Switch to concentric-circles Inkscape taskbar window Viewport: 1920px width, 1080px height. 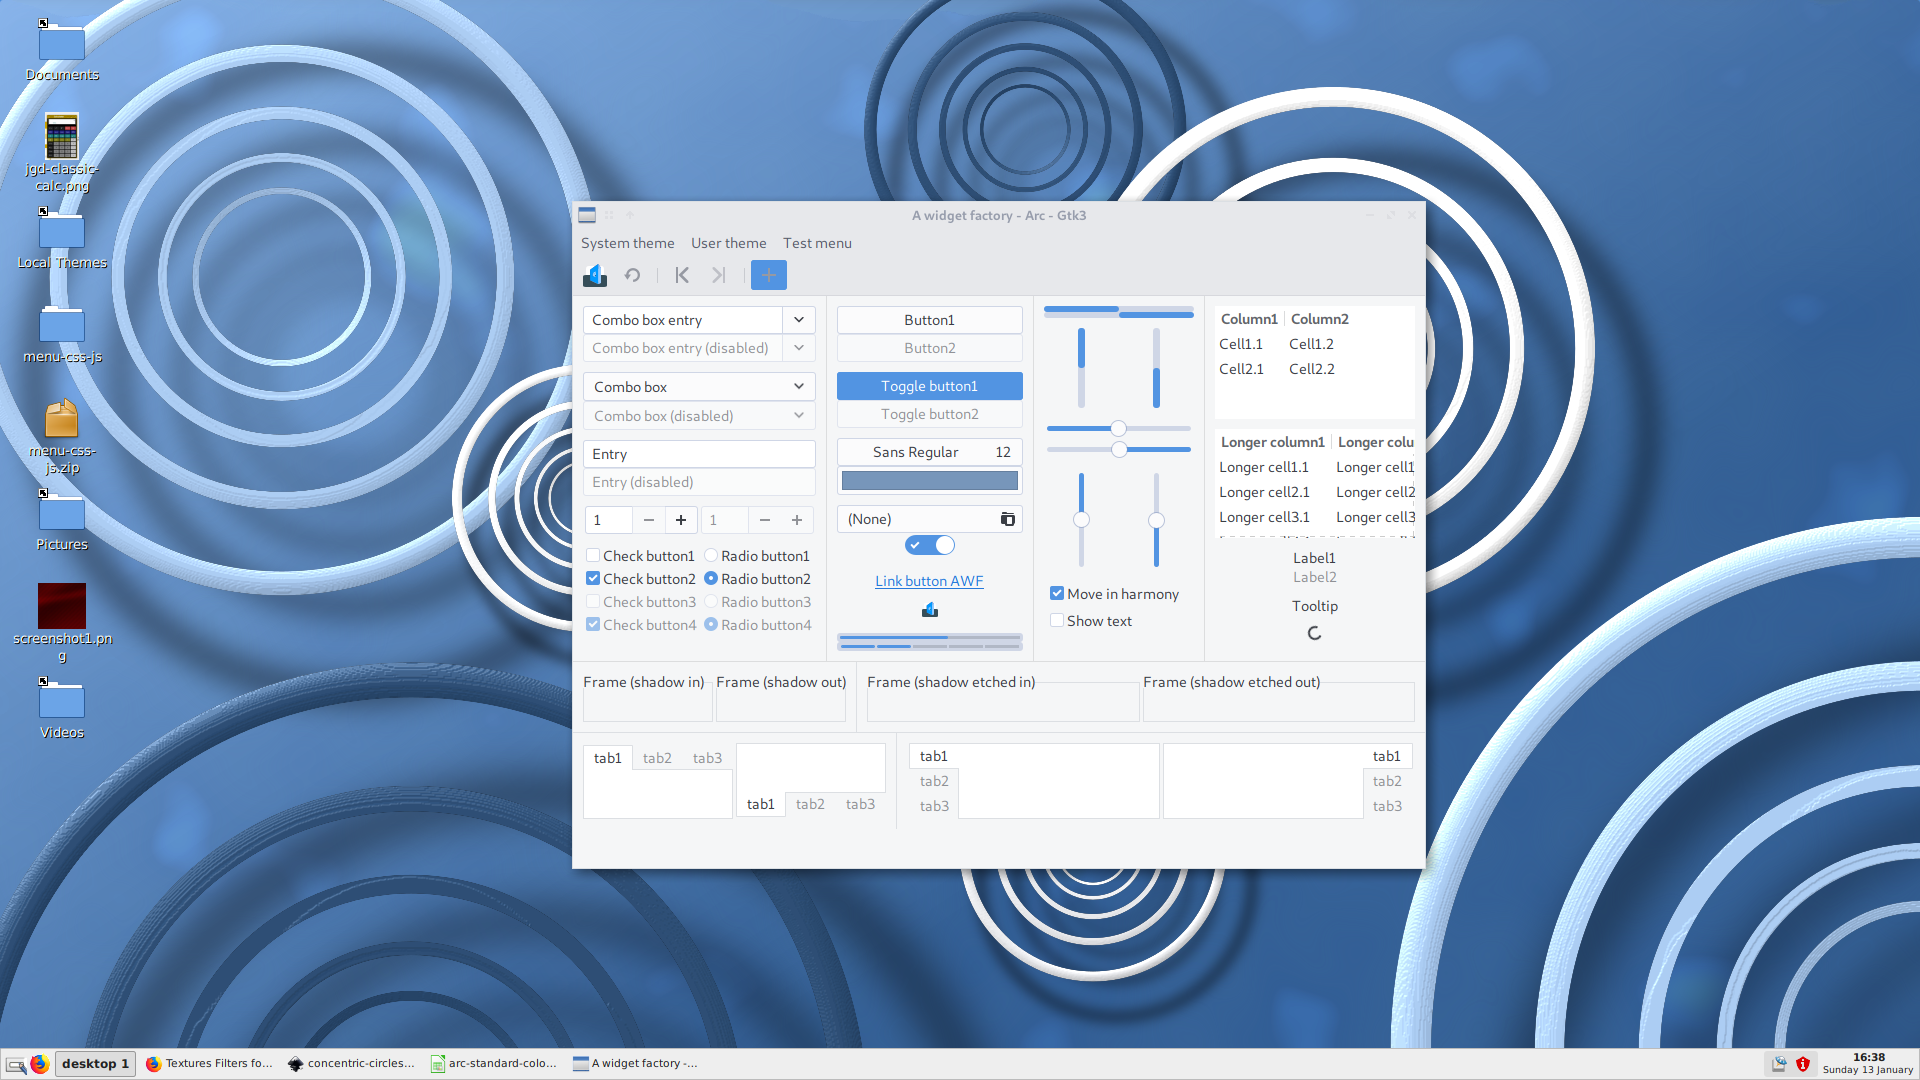(351, 1064)
